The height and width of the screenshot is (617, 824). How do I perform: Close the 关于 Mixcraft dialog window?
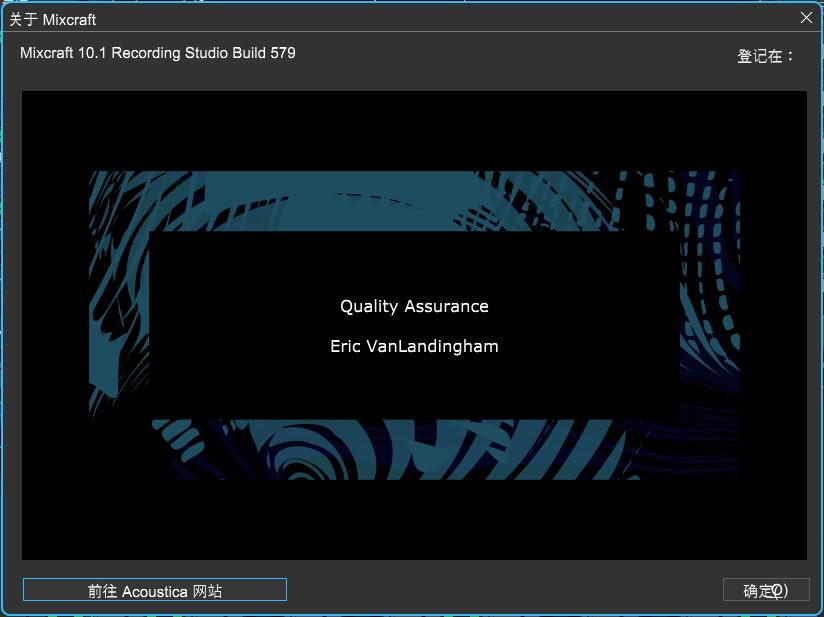(x=806, y=18)
